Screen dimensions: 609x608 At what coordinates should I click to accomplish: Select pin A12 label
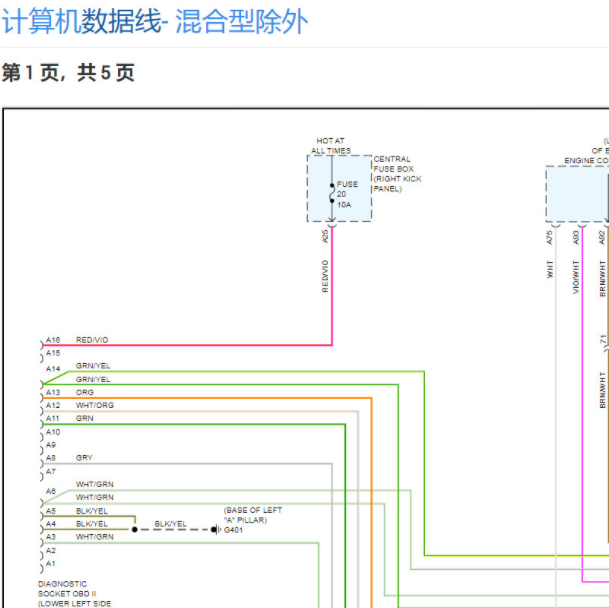[53, 405]
